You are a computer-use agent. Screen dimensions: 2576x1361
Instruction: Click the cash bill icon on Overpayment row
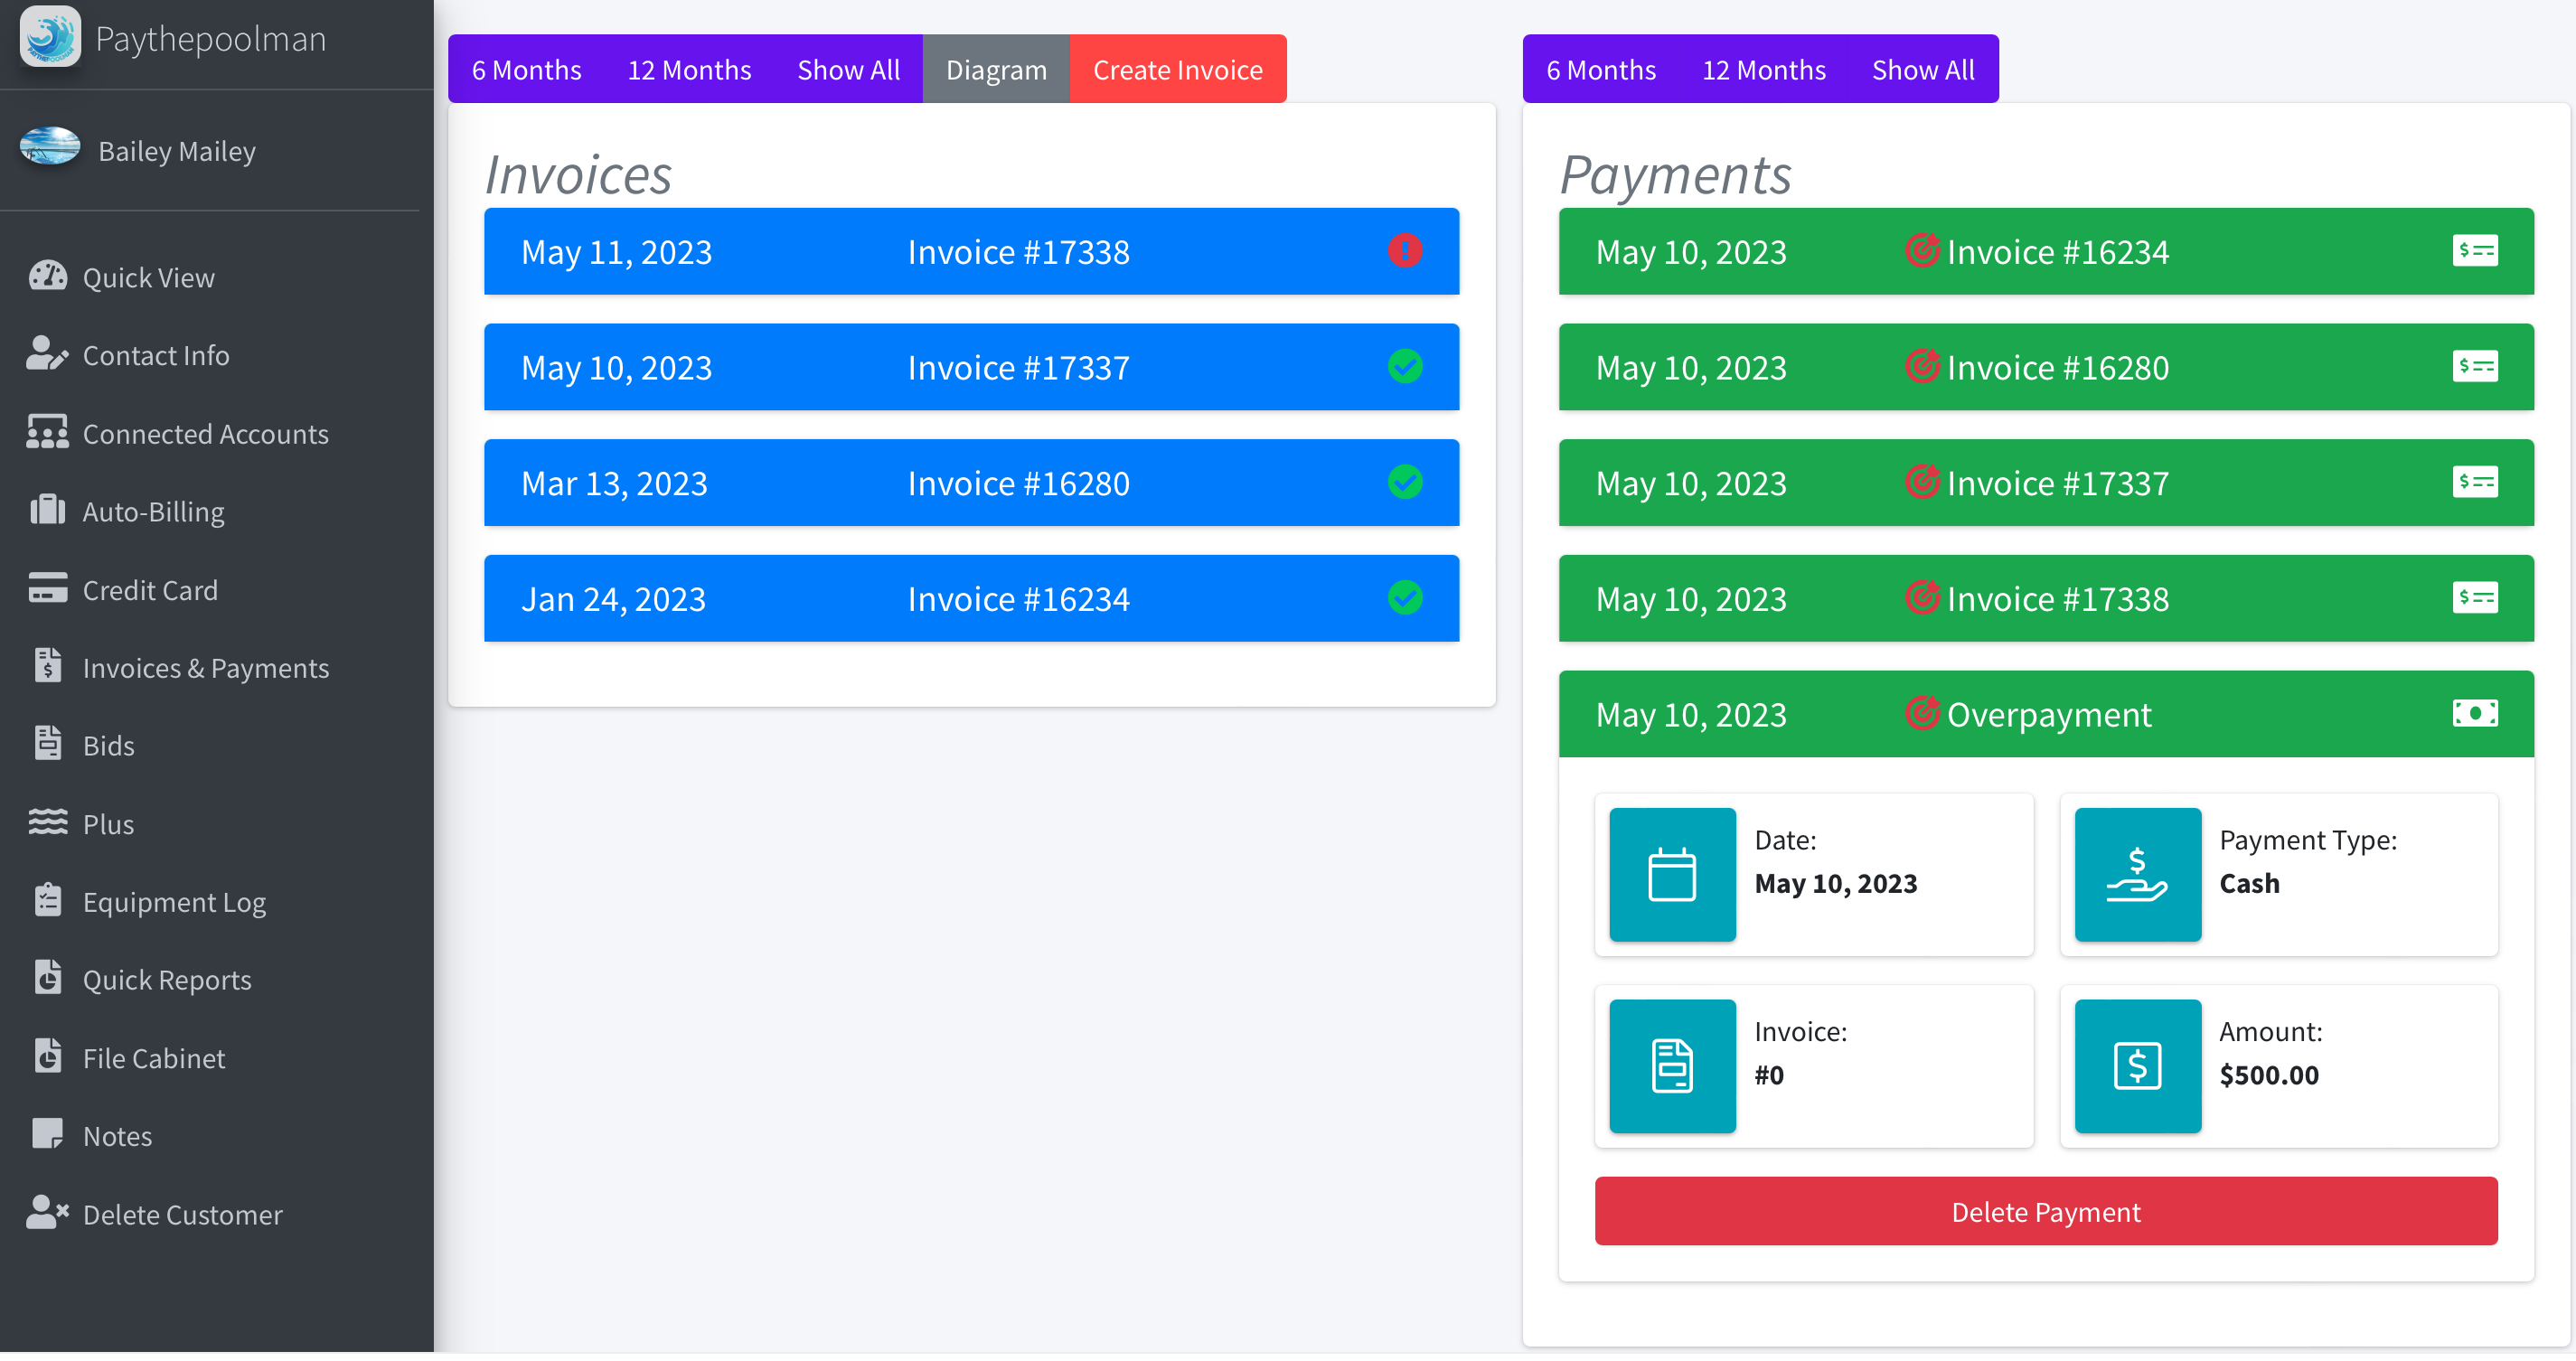tap(2474, 714)
